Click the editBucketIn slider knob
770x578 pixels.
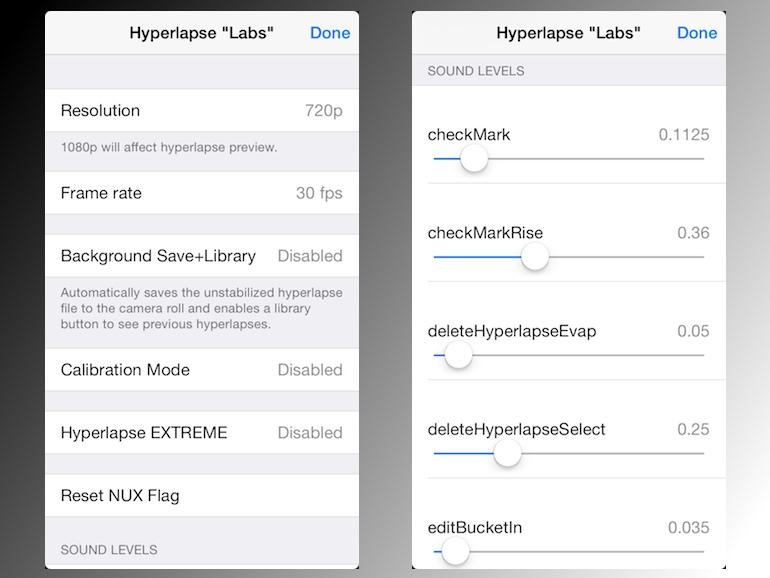pos(455,551)
